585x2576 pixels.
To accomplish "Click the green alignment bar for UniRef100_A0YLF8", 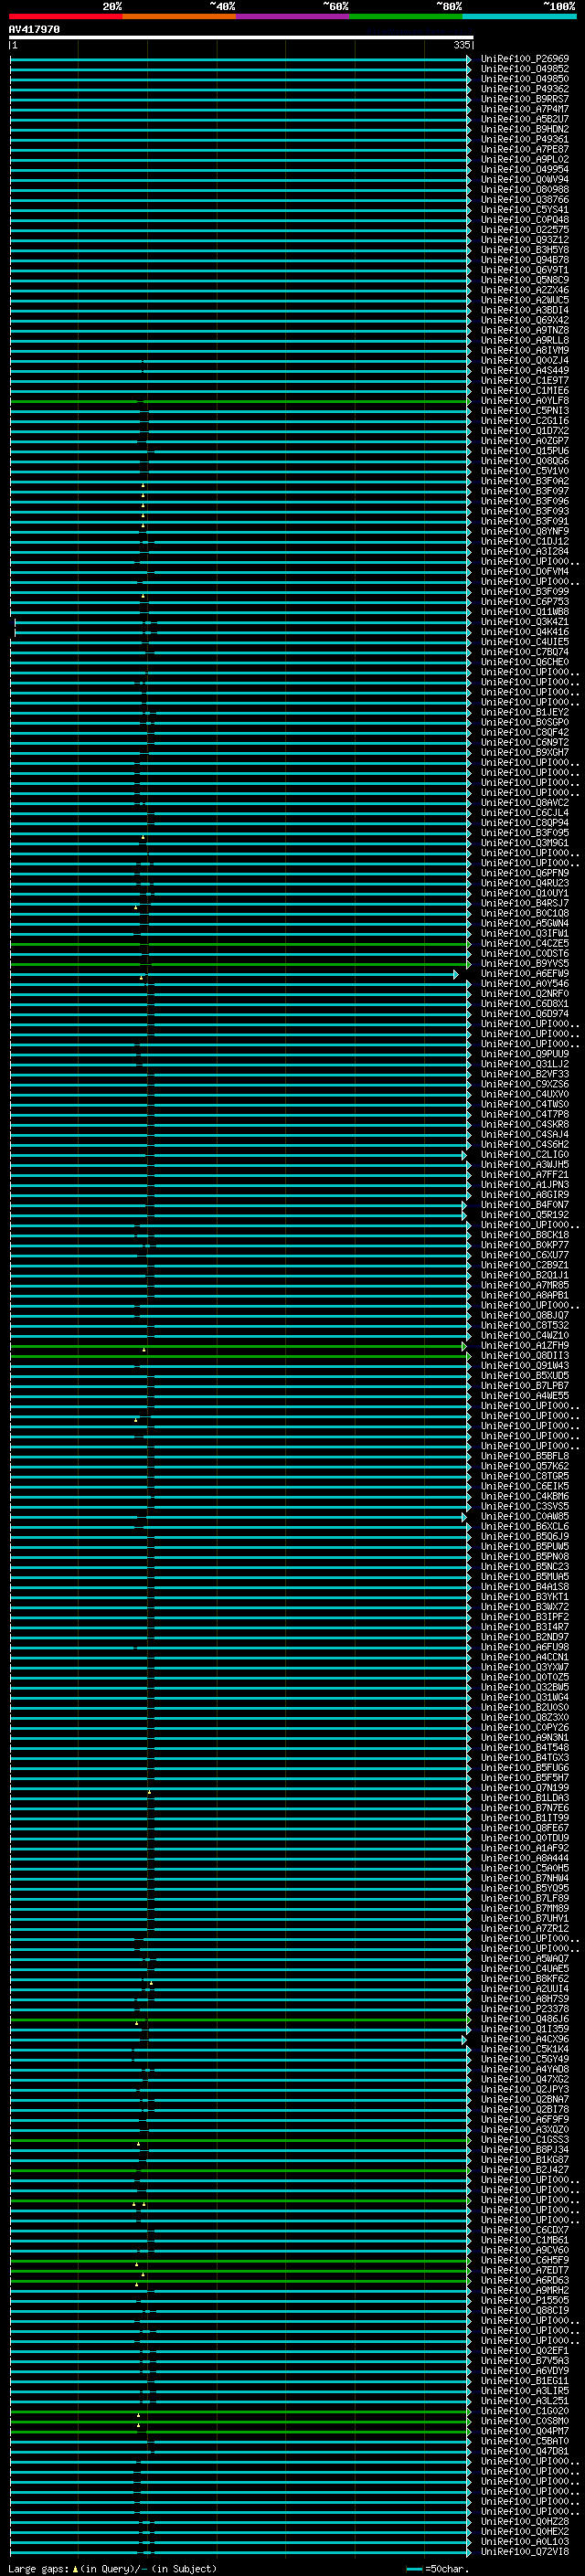I will pyautogui.click(x=240, y=401).
